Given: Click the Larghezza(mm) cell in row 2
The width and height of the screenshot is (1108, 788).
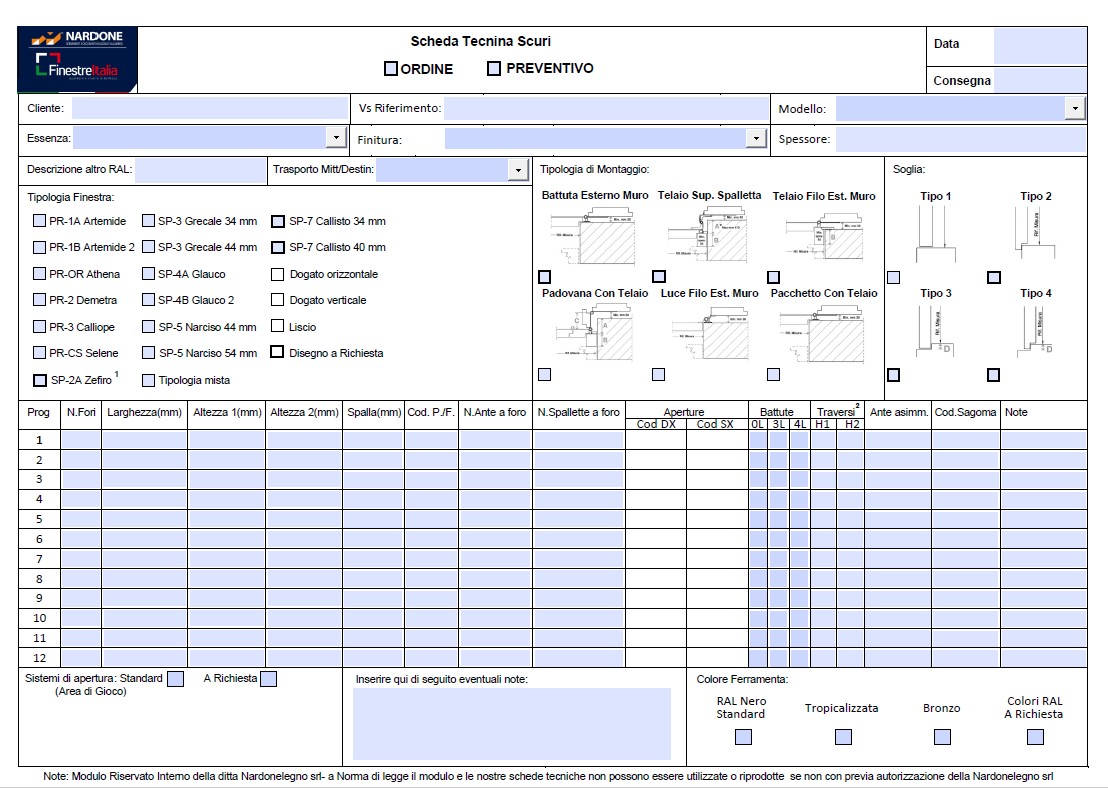Looking at the screenshot, I should pyautogui.click(x=145, y=459).
